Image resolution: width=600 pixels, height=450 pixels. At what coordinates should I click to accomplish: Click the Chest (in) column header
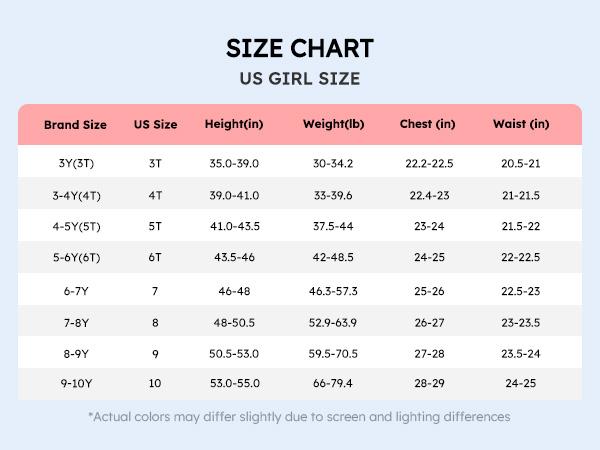pyautogui.click(x=427, y=125)
